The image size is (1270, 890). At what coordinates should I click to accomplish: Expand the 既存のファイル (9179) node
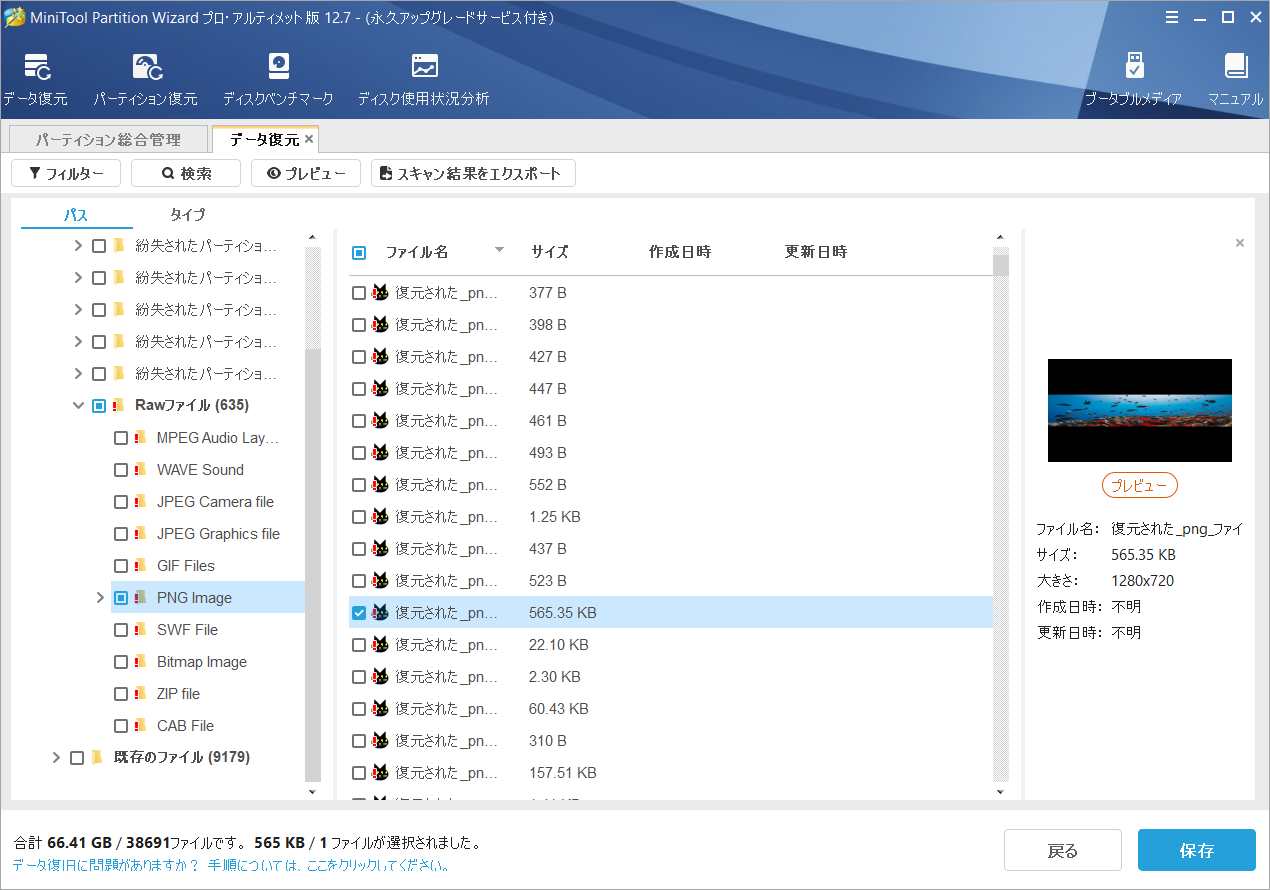(x=56, y=758)
